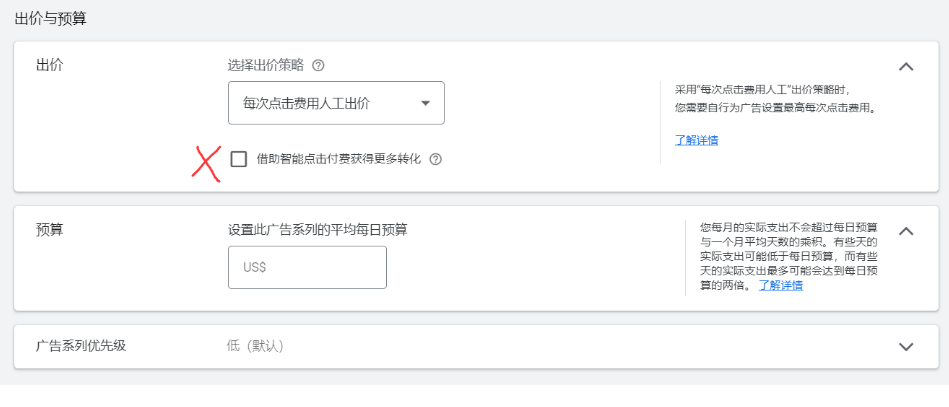This screenshot has width=949, height=407.
Task: Expand the 广告系列优先级 section chevron
Action: pos(906,347)
